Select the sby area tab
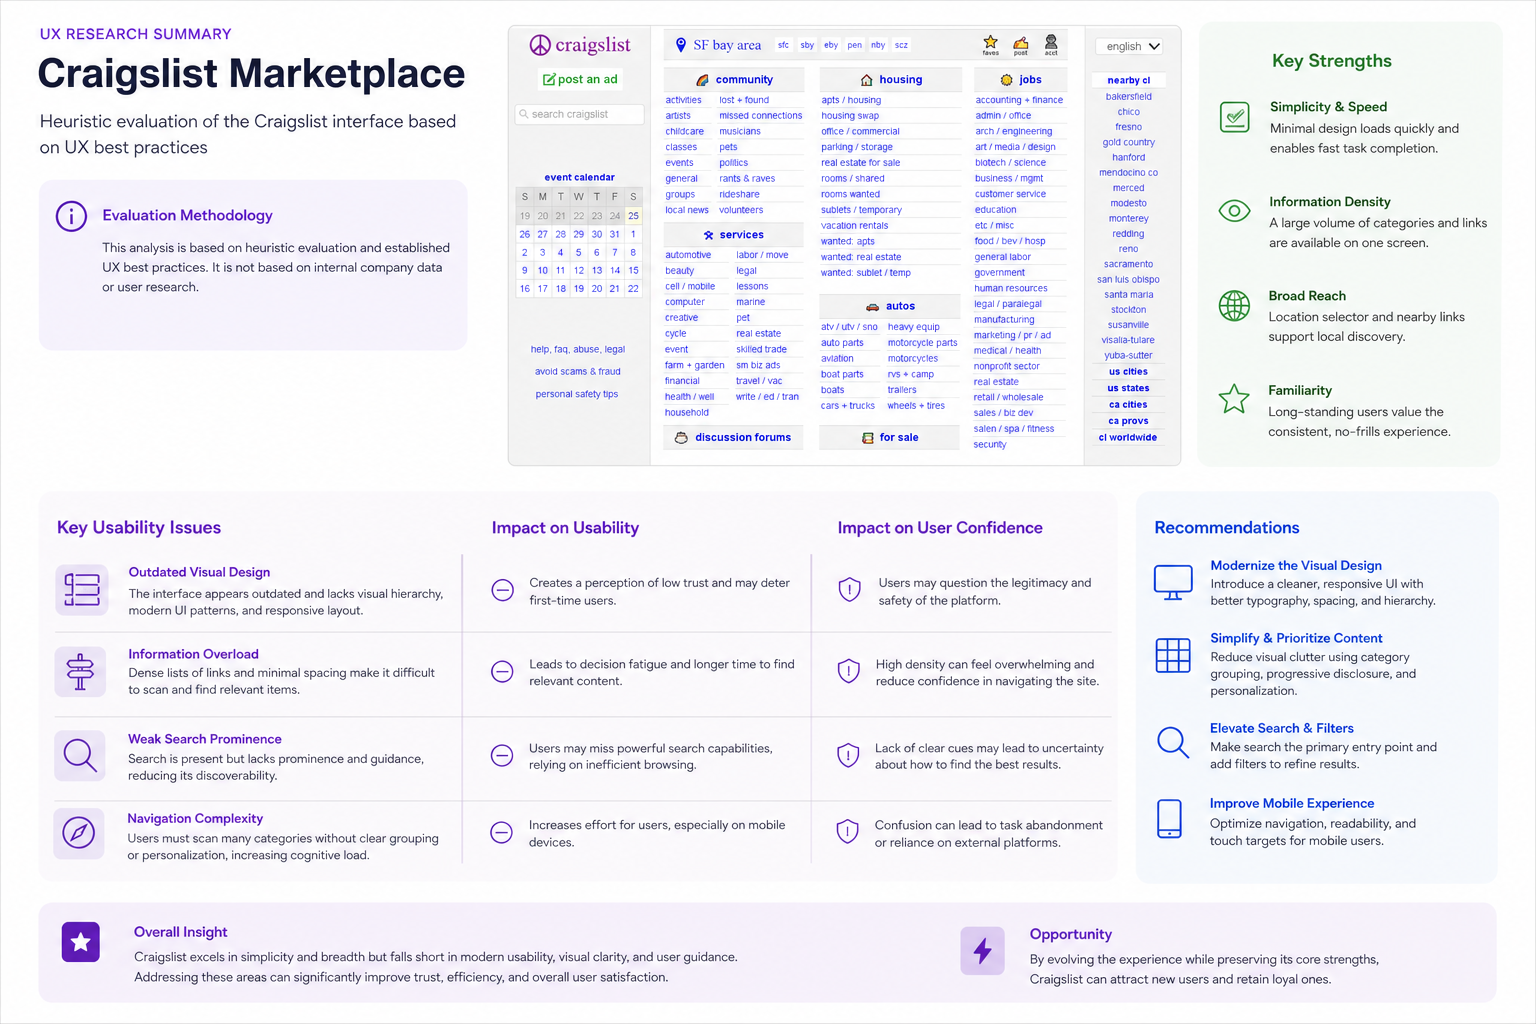1536x1024 pixels. pyautogui.click(x=807, y=45)
